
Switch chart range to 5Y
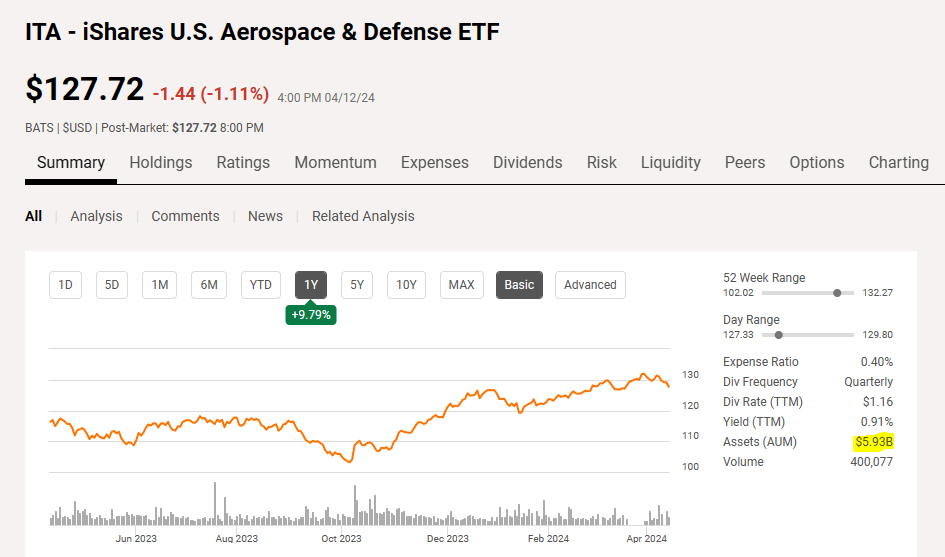pyautogui.click(x=357, y=285)
